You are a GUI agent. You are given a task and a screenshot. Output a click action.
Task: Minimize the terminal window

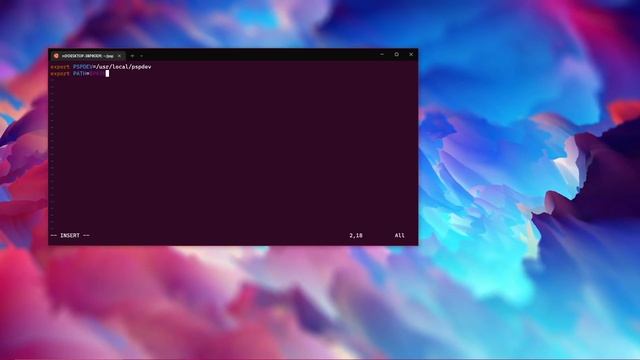382,54
